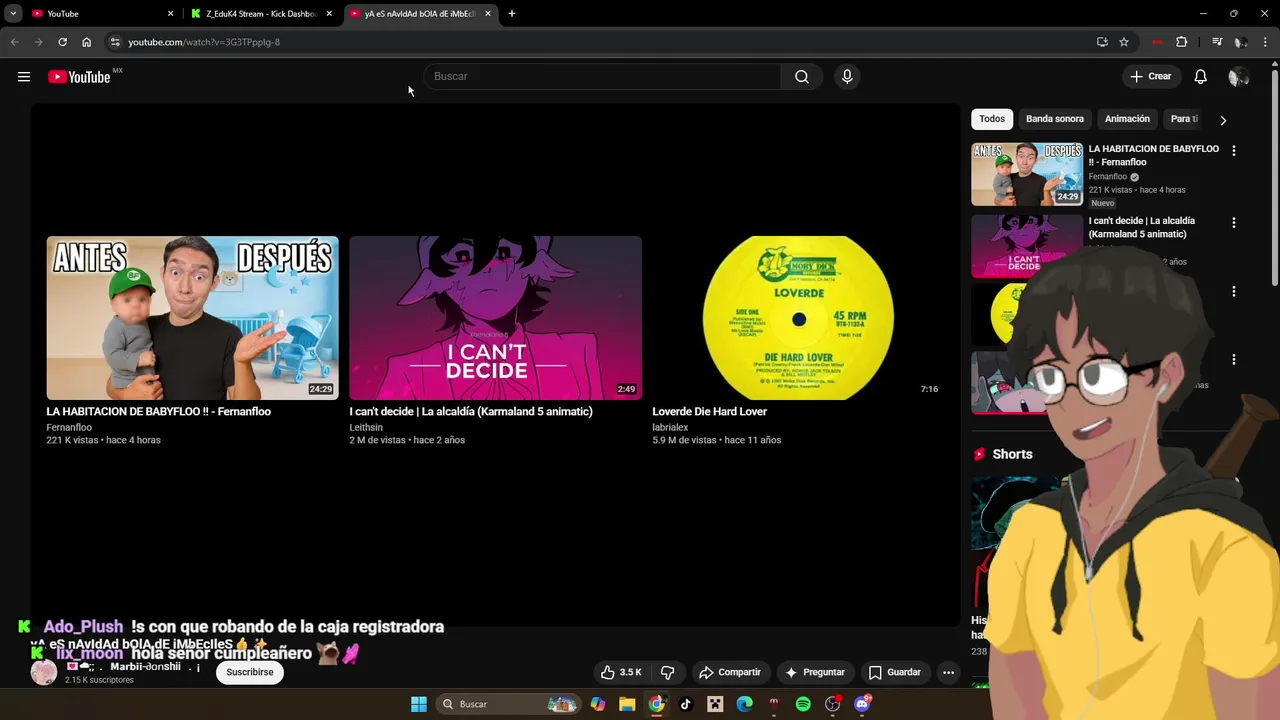Open File Explorer from taskbar

(627, 704)
